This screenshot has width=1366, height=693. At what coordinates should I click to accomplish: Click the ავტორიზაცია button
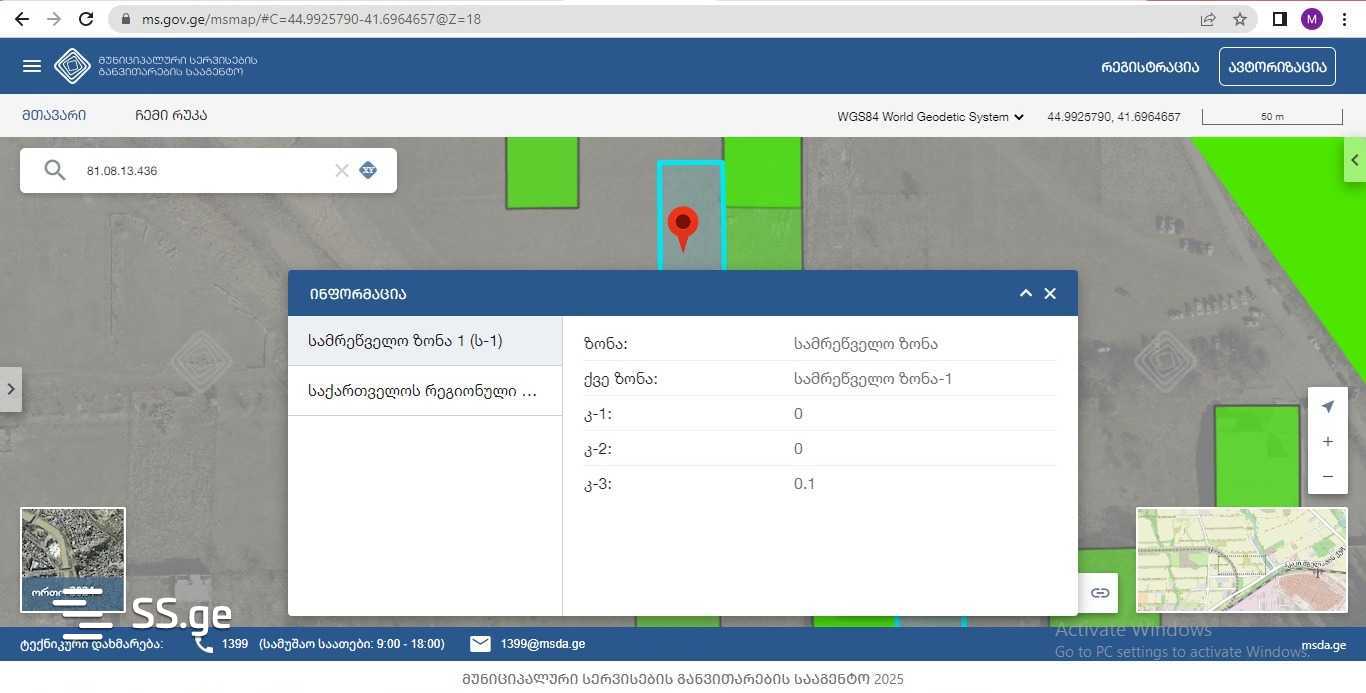tap(1277, 67)
